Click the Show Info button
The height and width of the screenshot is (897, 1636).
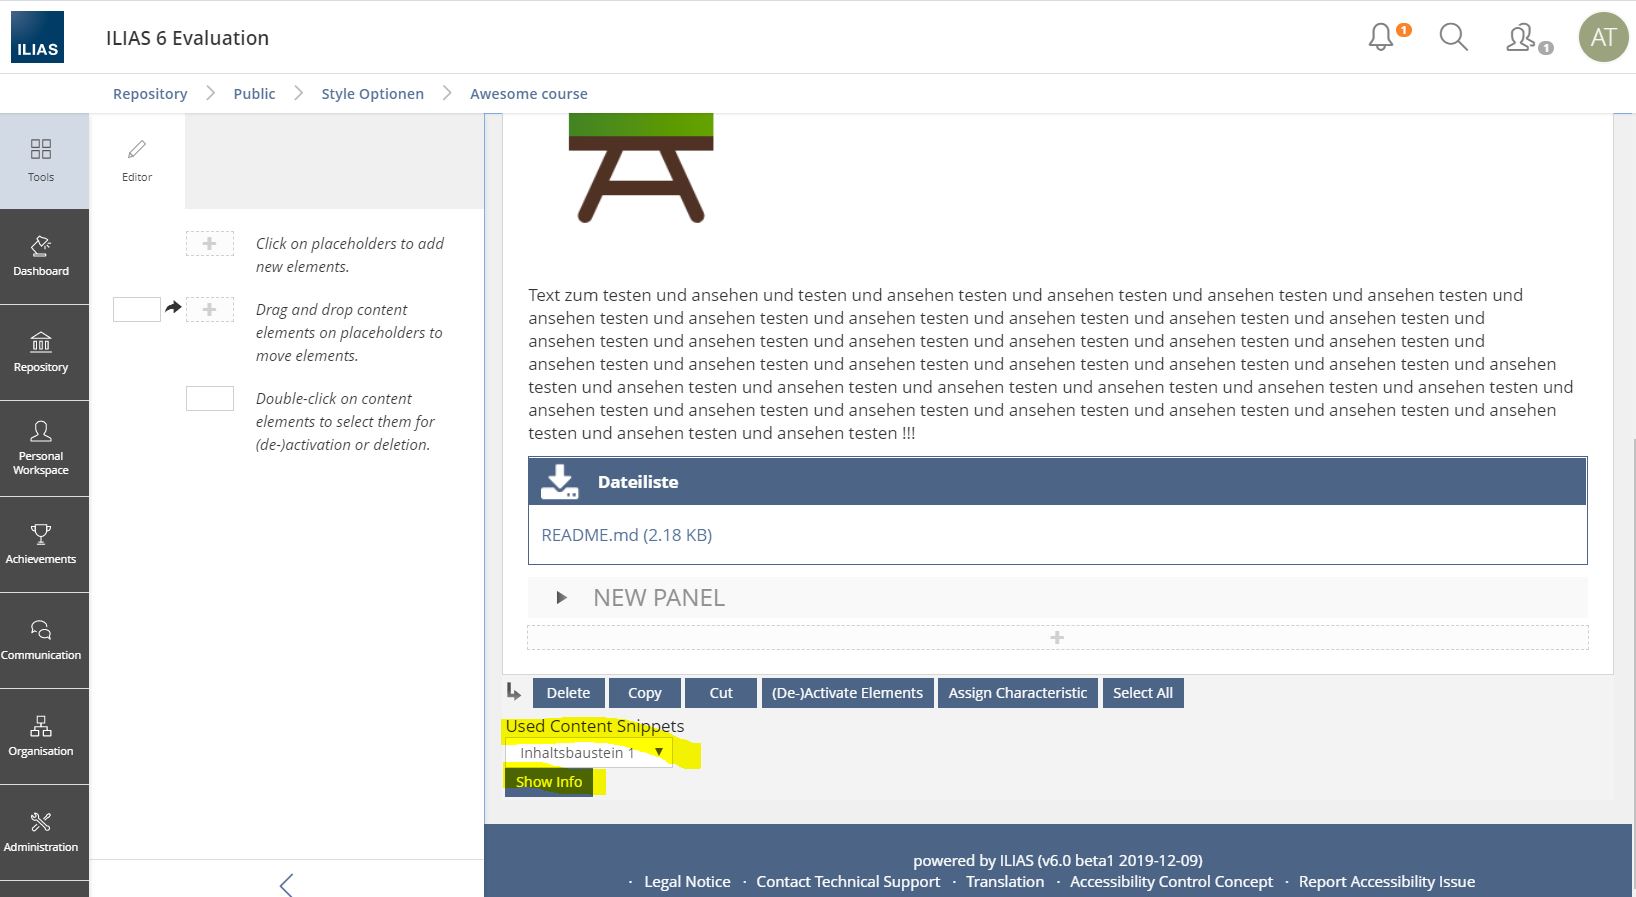549,782
